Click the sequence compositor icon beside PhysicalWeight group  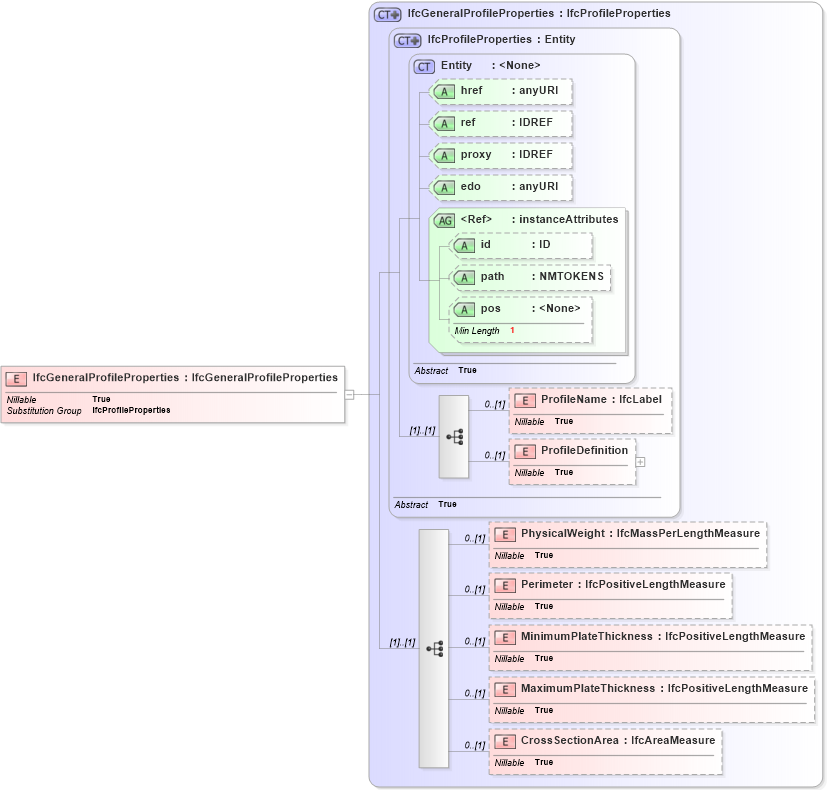[435, 649]
